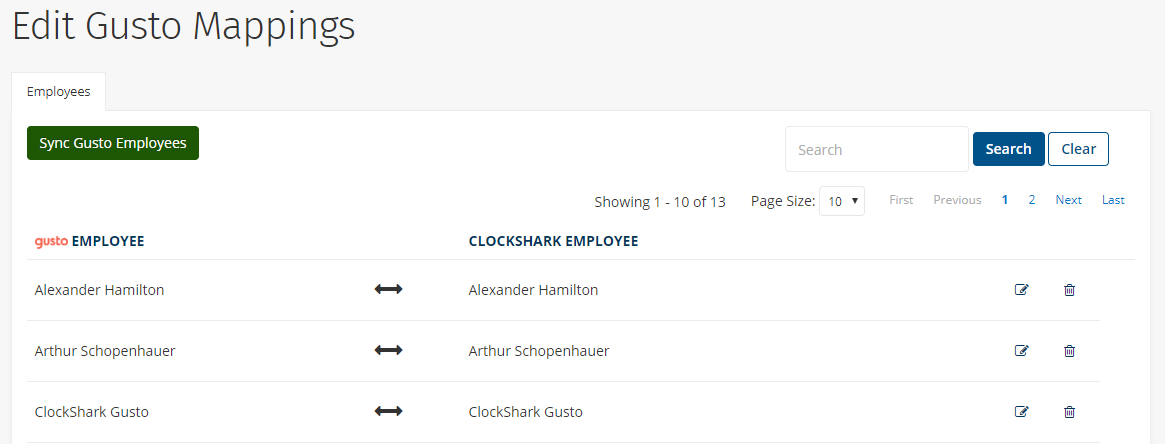Focus the Search text field
1165x444 pixels.
click(877, 149)
